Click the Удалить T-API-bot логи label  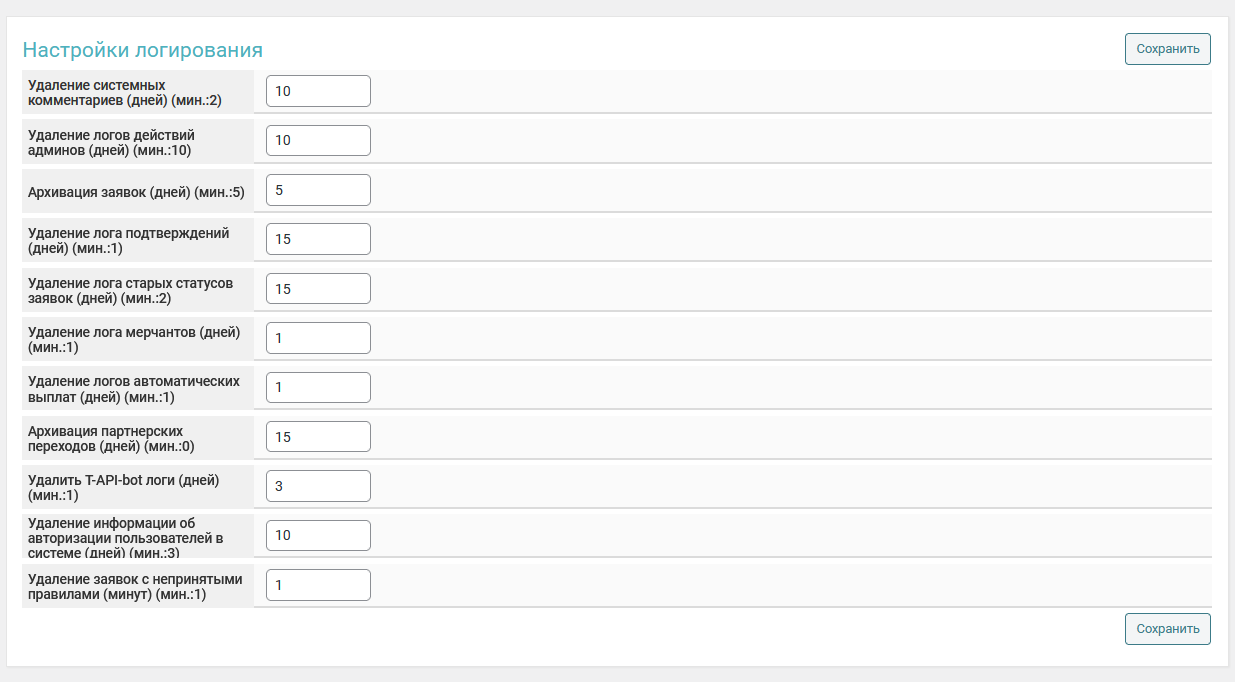(x=123, y=487)
